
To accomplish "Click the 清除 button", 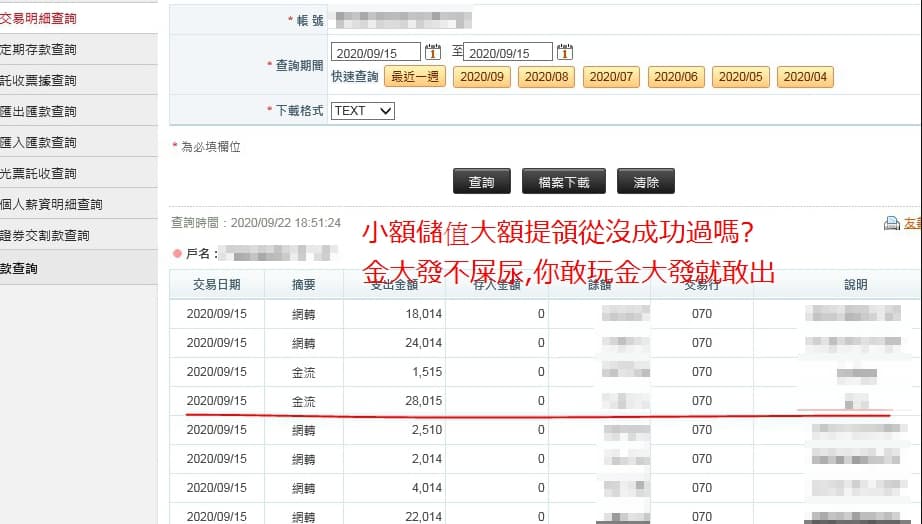I will 646,182.
